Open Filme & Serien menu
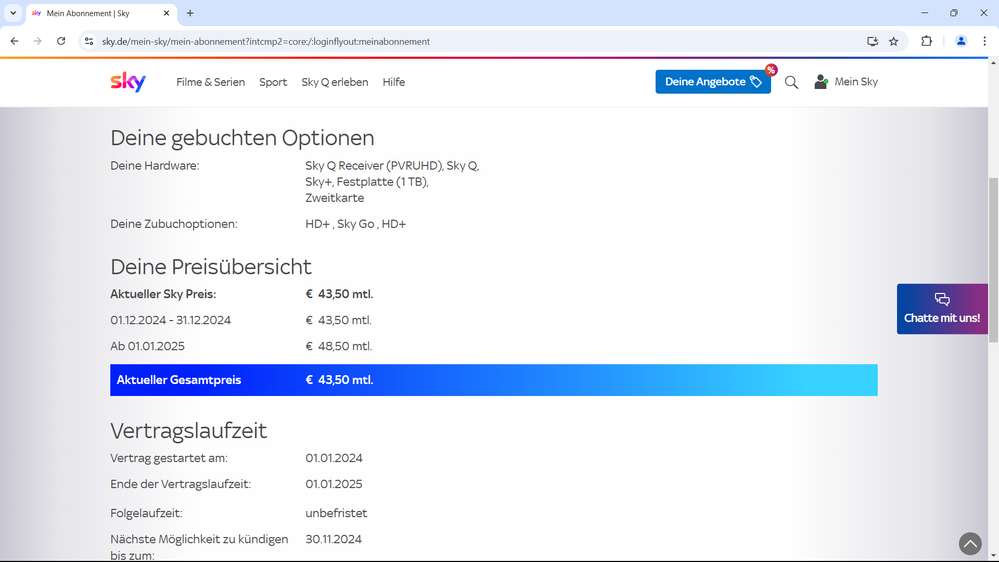Image resolution: width=999 pixels, height=562 pixels. pyautogui.click(x=210, y=82)
